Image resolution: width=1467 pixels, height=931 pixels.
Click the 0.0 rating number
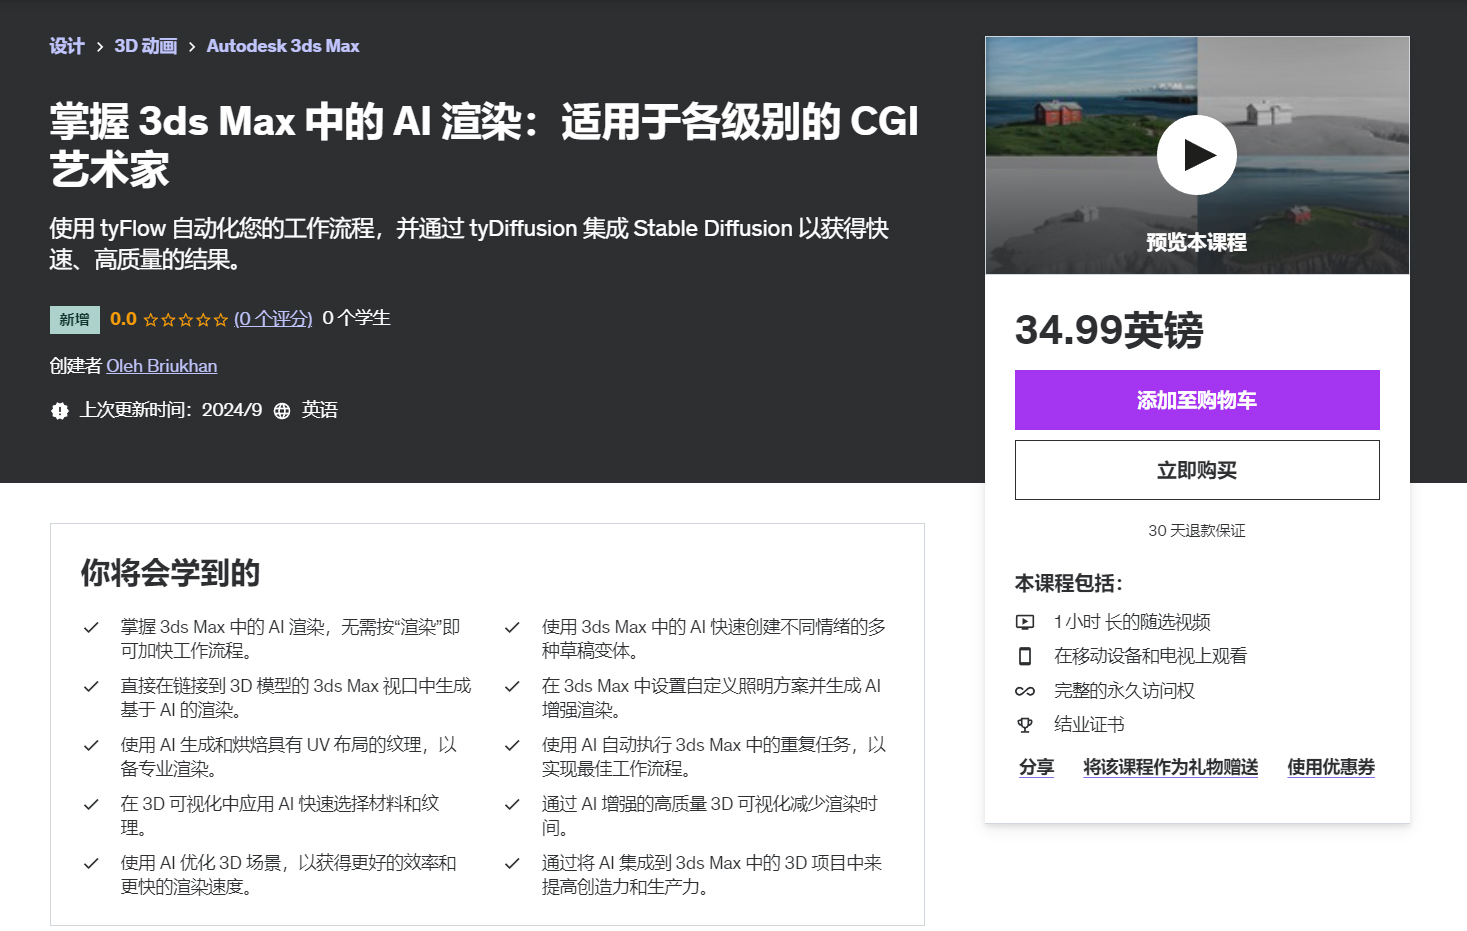point(123,319)
